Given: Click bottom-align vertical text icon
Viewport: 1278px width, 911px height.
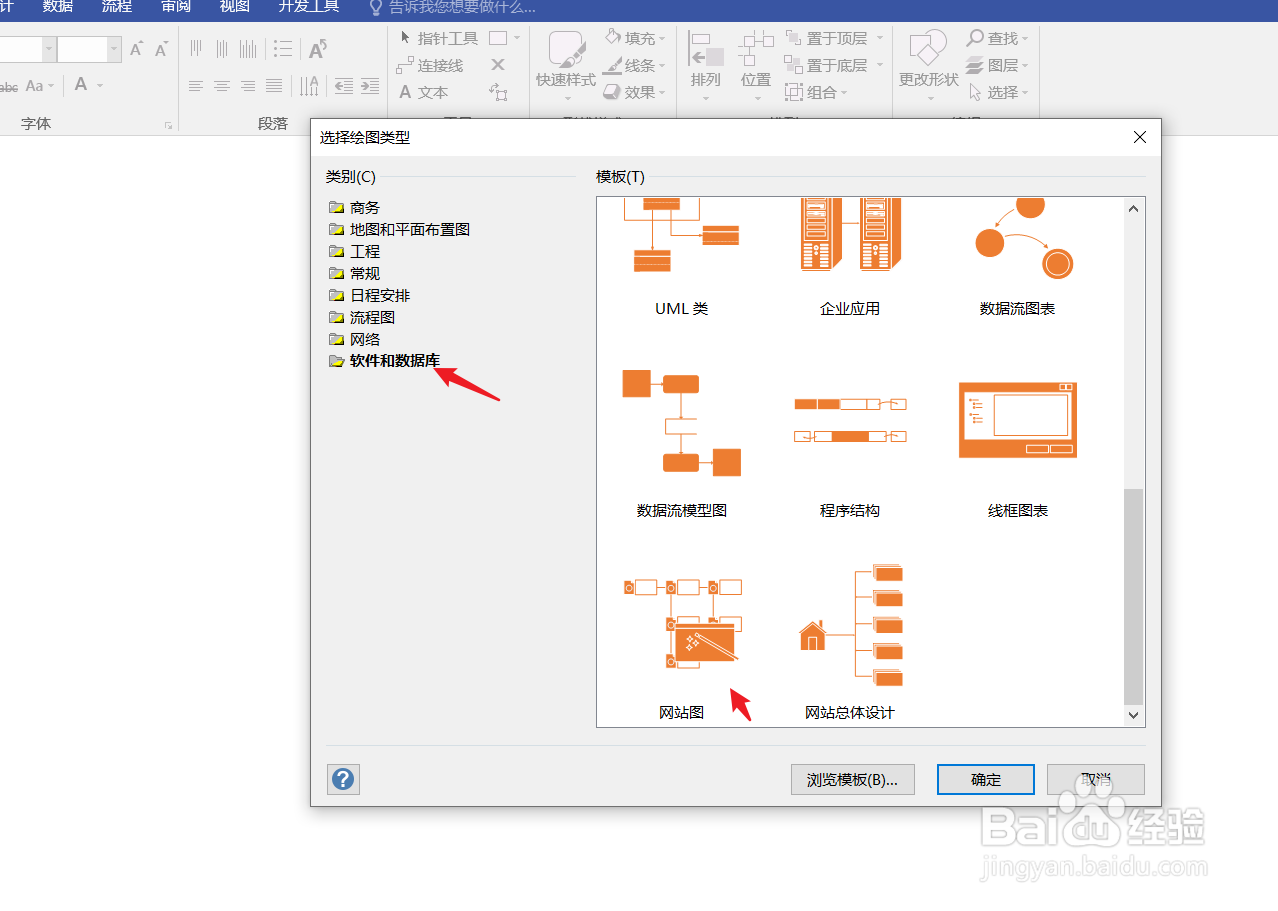Looking at the screenshot, I should tap(248, 48).
